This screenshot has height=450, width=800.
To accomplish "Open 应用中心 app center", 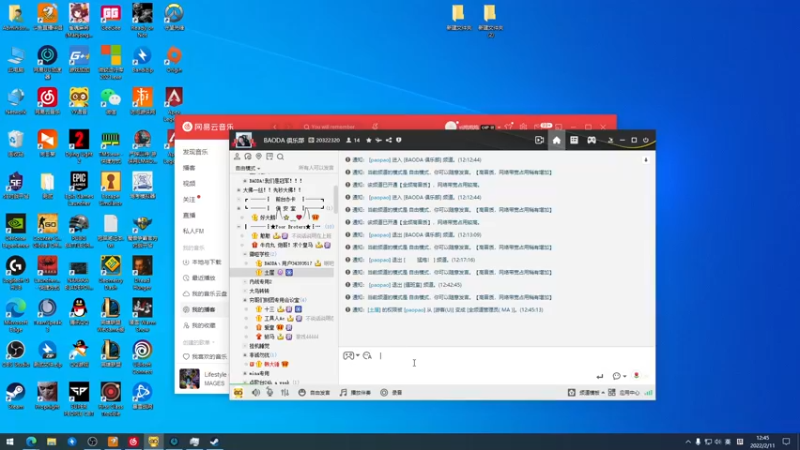I will [x=624, y=392].
